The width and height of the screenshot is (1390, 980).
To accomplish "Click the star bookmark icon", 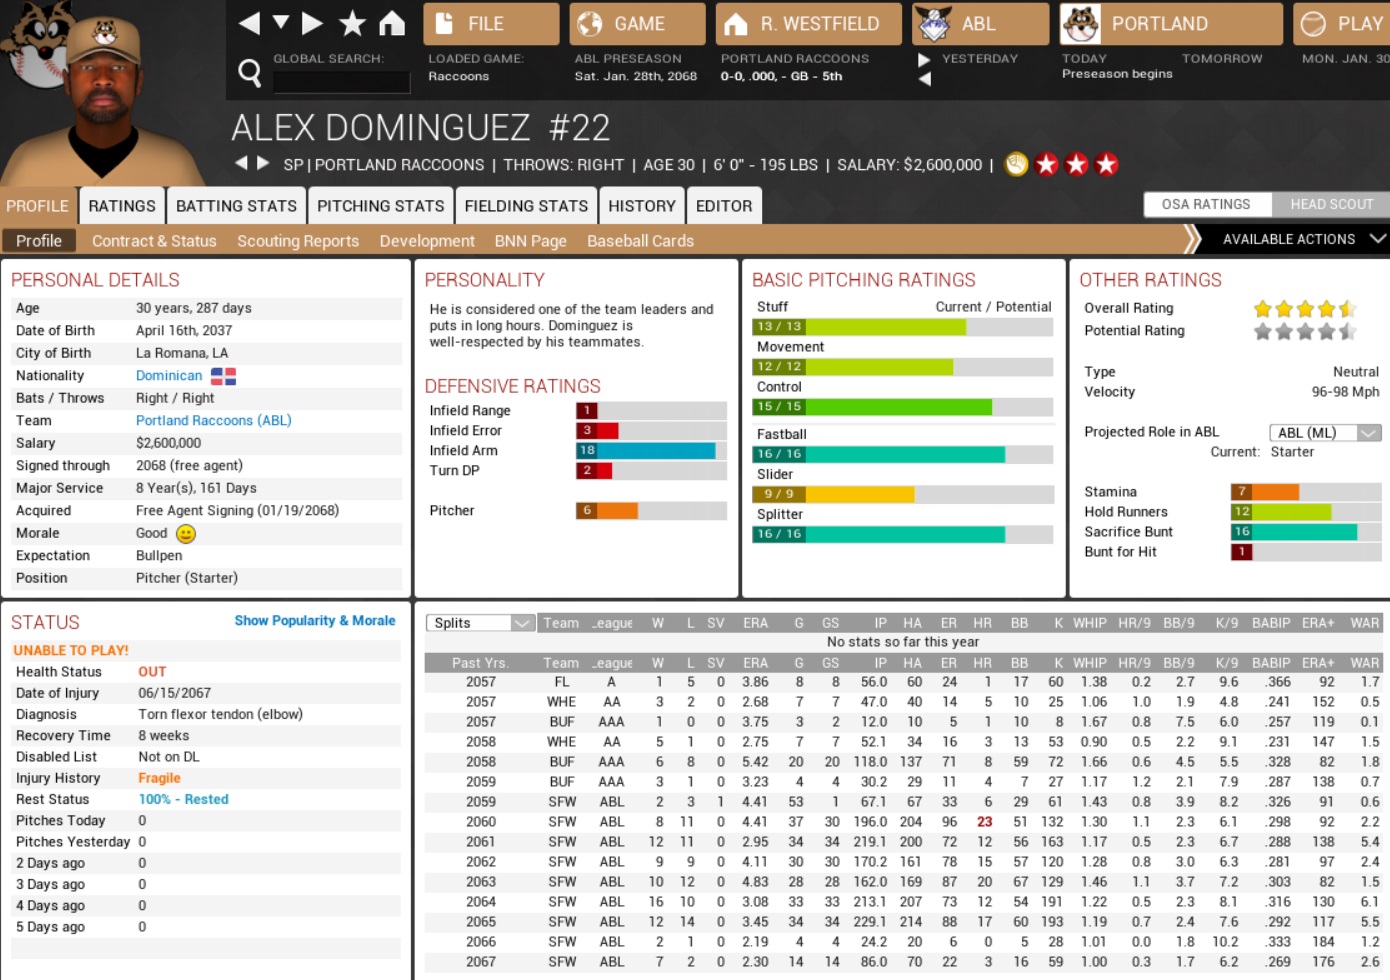I will (x=352, y=23).
